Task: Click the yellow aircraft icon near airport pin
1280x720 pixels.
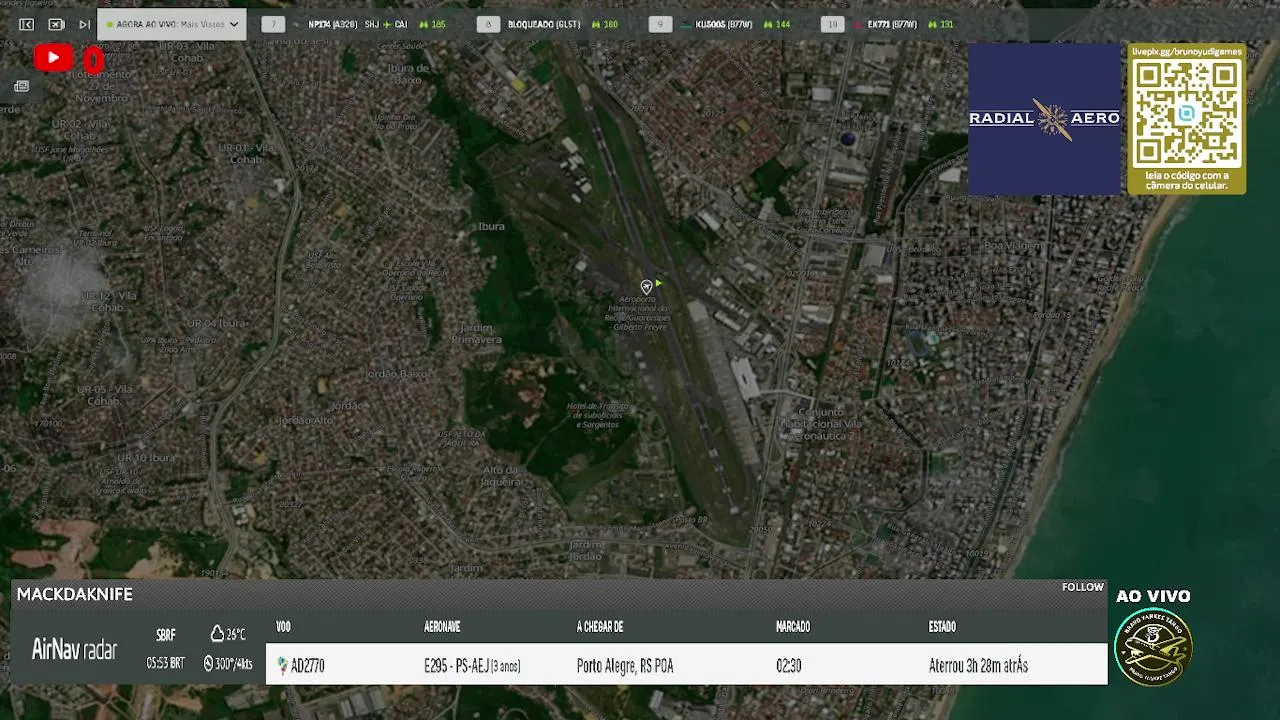Action: [x=658, y=284]
